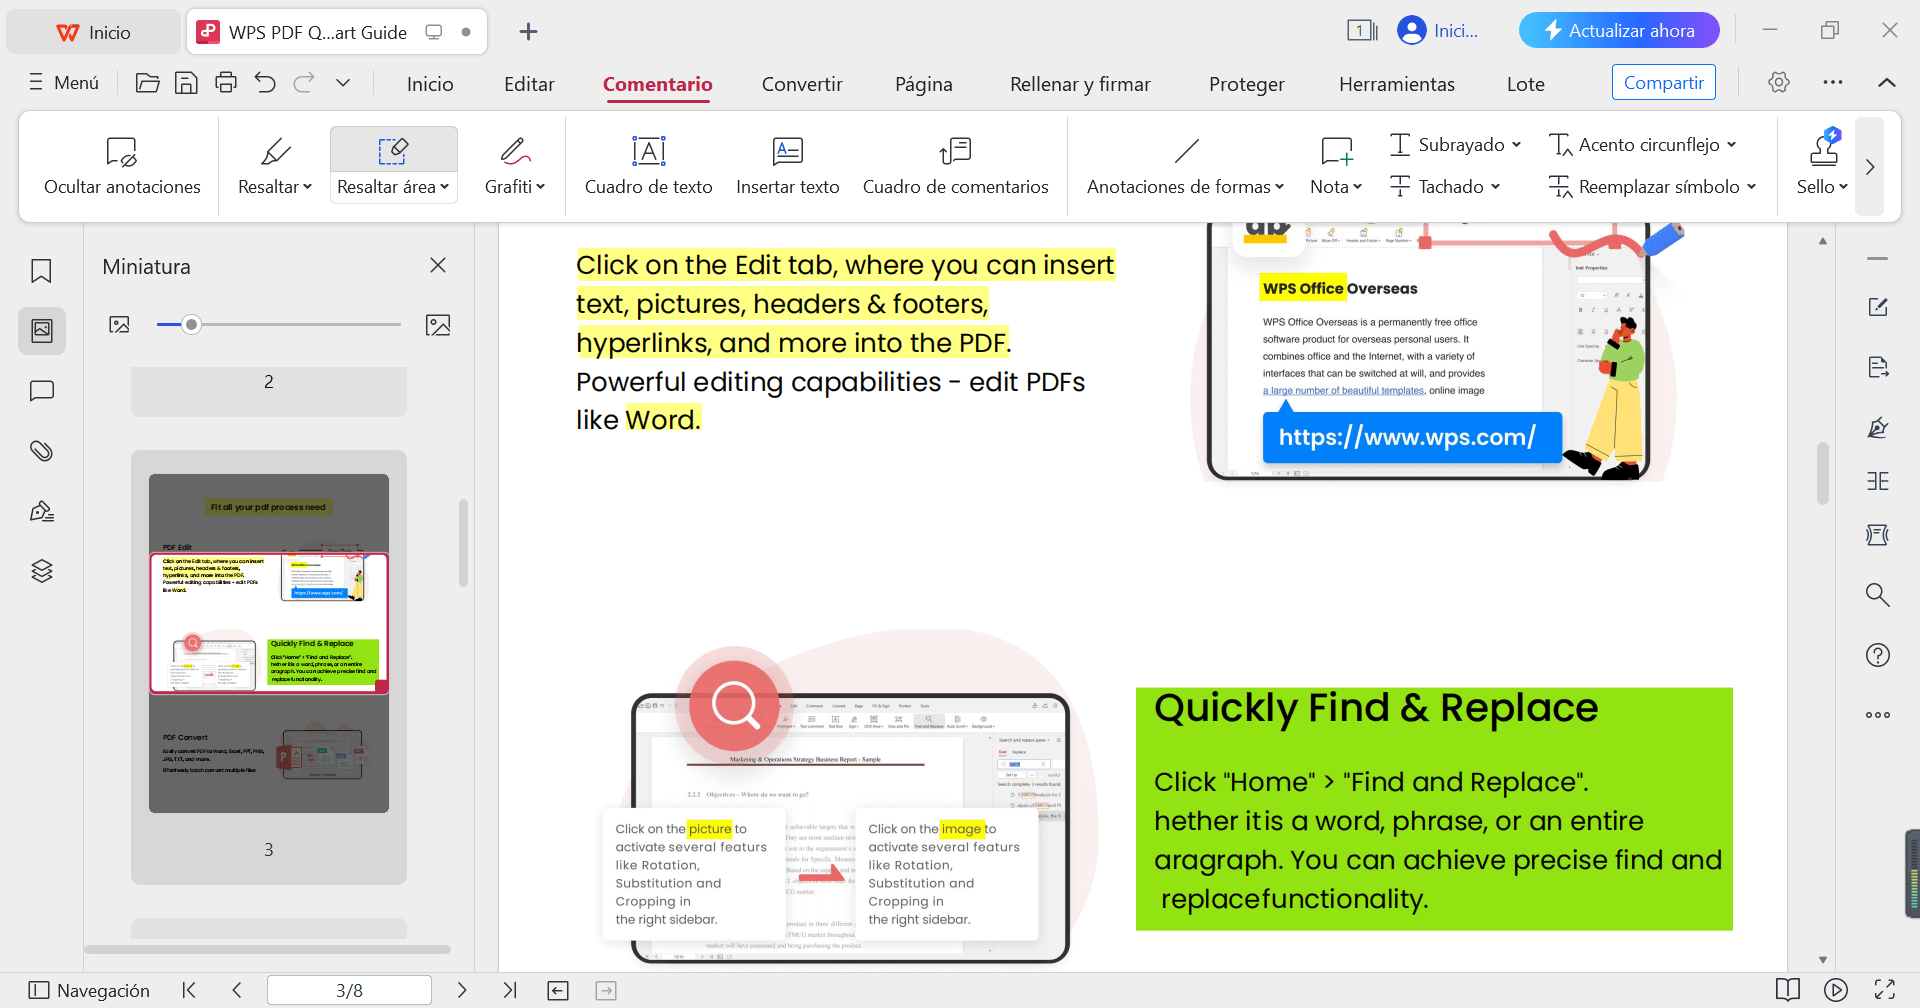The image size is (1920, 1008).
Task: Click the Compartir button
Action: pyautogui.click(x=1663, y=83)
